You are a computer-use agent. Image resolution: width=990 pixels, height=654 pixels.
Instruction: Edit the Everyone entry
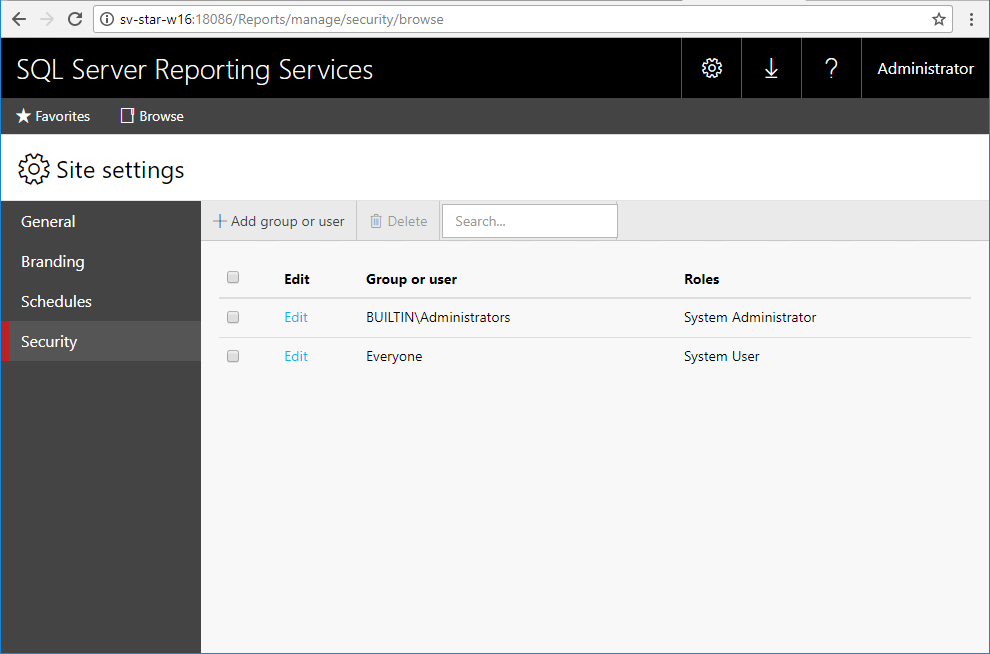click(x=295, y=356)
